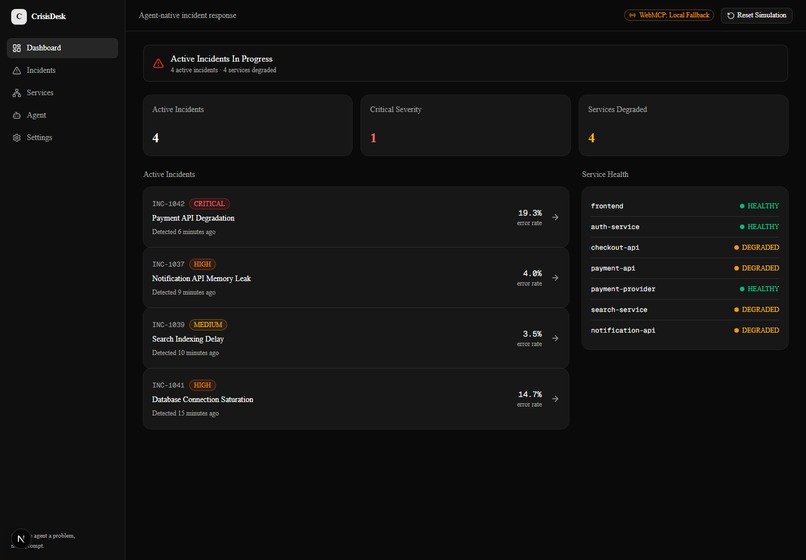Viewport: 806px width, 560px height.
Task: Click the INC-1042 incident ID
Action: pyautogui.click(x=168, y=204)
